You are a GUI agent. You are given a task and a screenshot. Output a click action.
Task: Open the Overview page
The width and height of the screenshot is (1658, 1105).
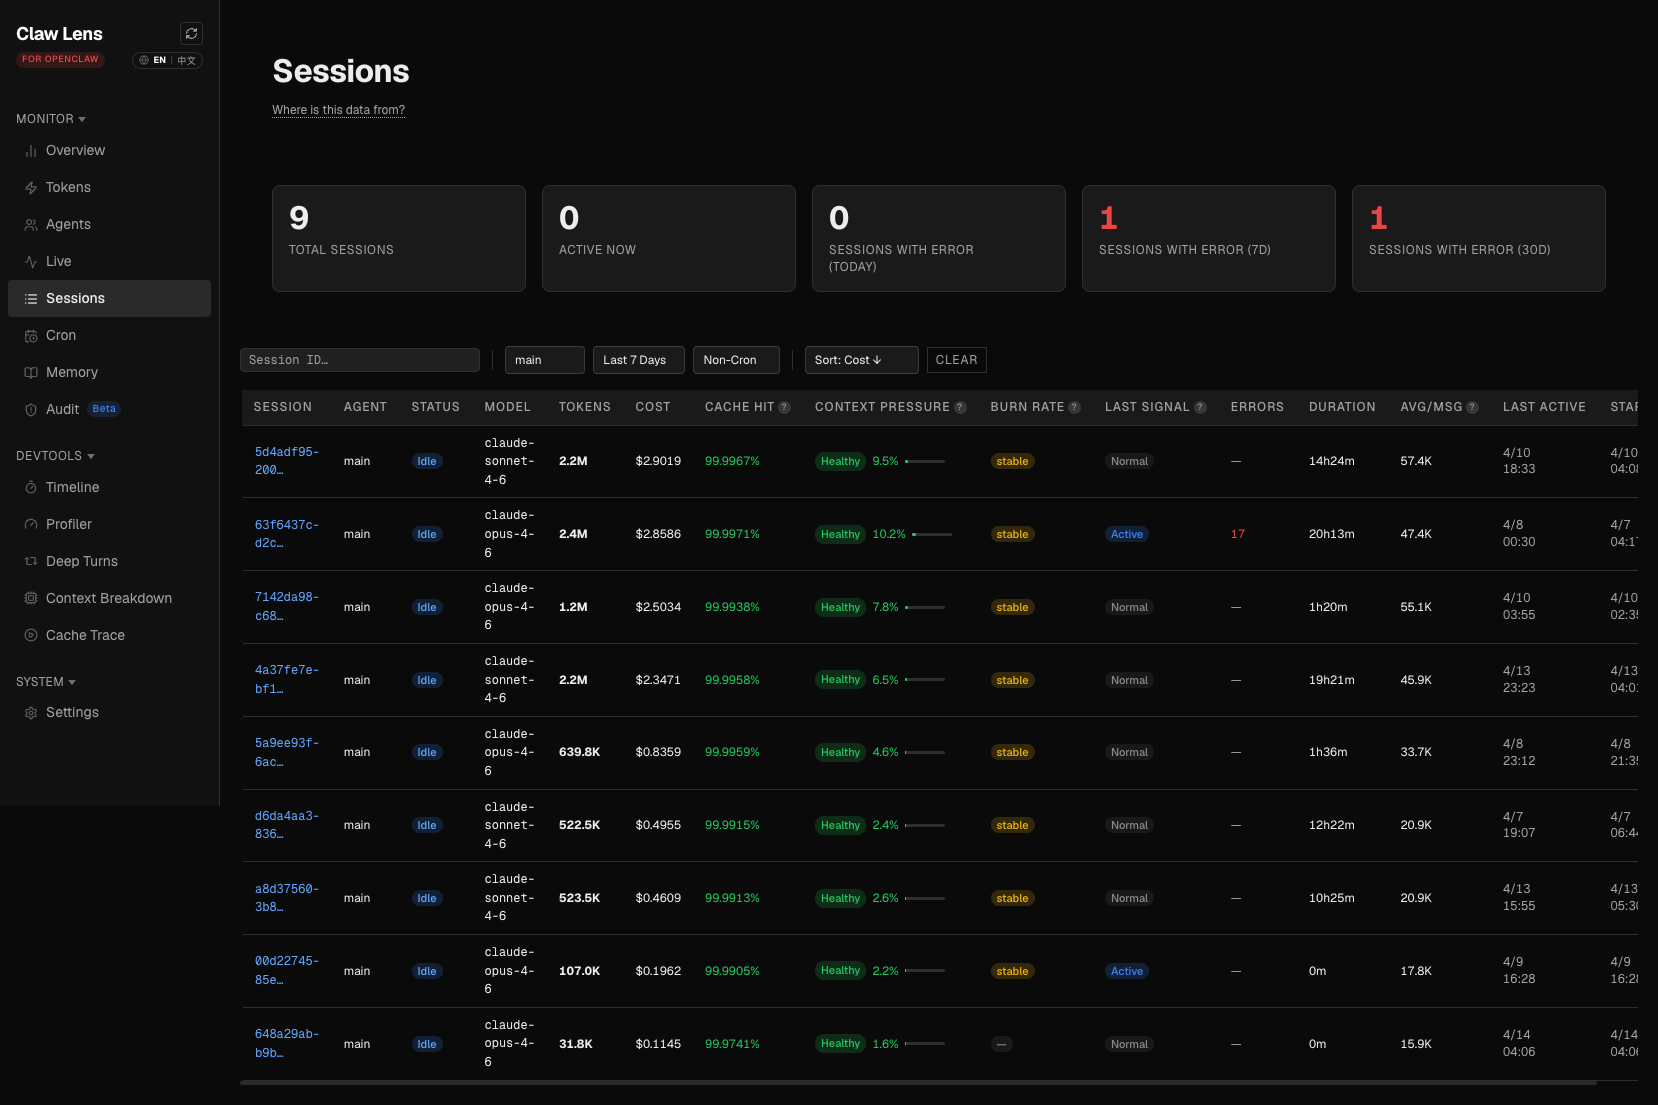tap(109, 151)
